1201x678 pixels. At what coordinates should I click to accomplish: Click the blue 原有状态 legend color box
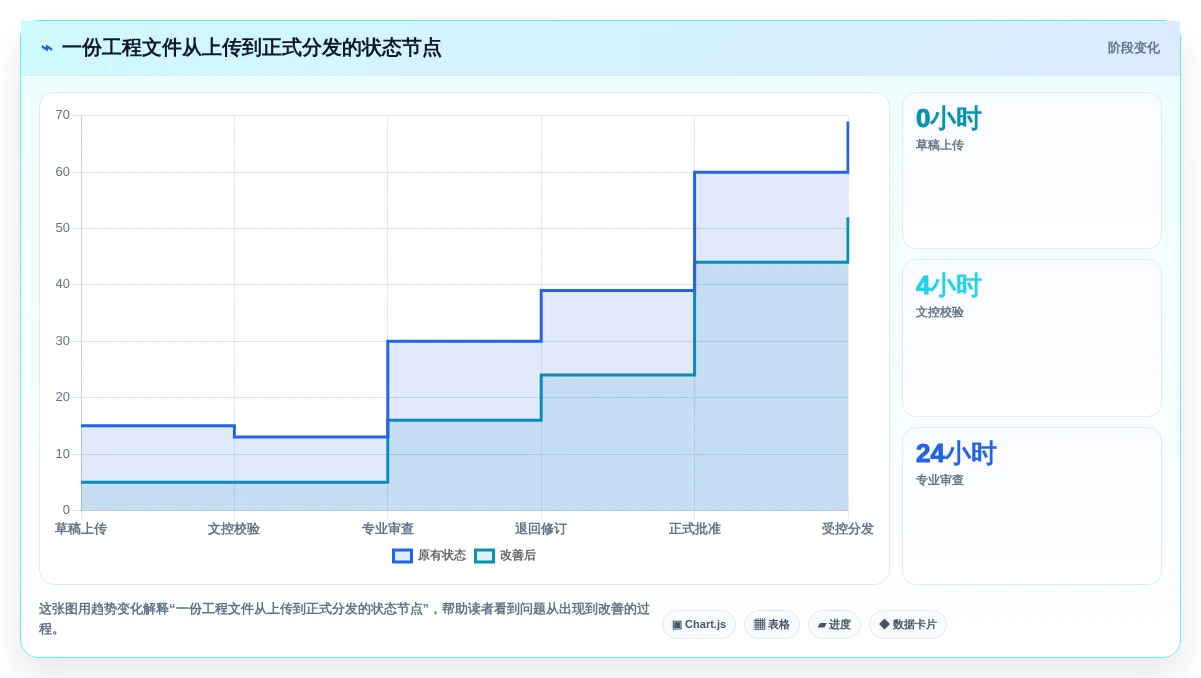coord(402,555)
